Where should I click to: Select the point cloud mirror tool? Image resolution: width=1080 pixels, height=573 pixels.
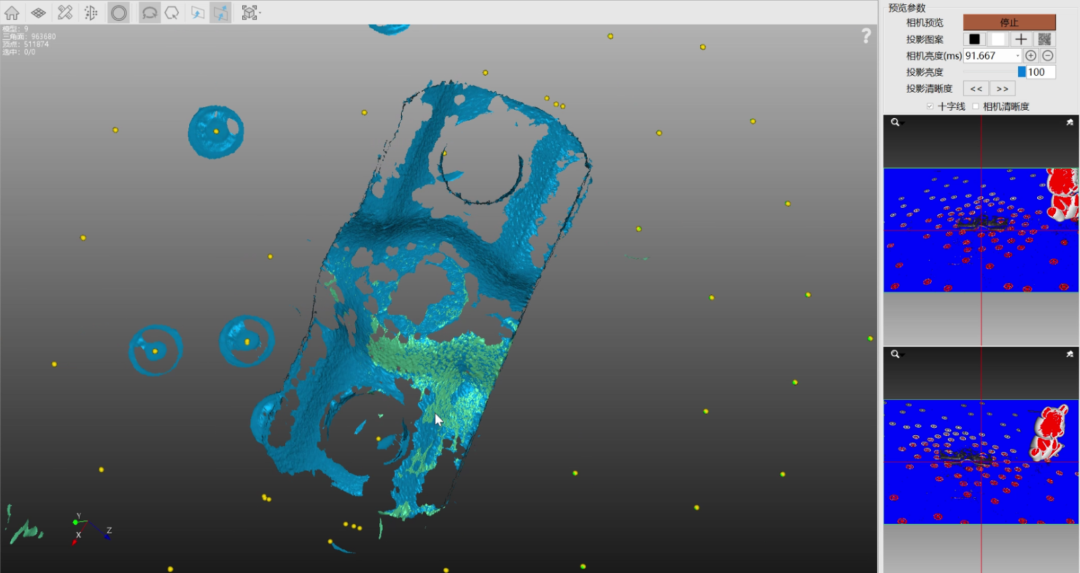pyautogui.click(x=91, y=12)
